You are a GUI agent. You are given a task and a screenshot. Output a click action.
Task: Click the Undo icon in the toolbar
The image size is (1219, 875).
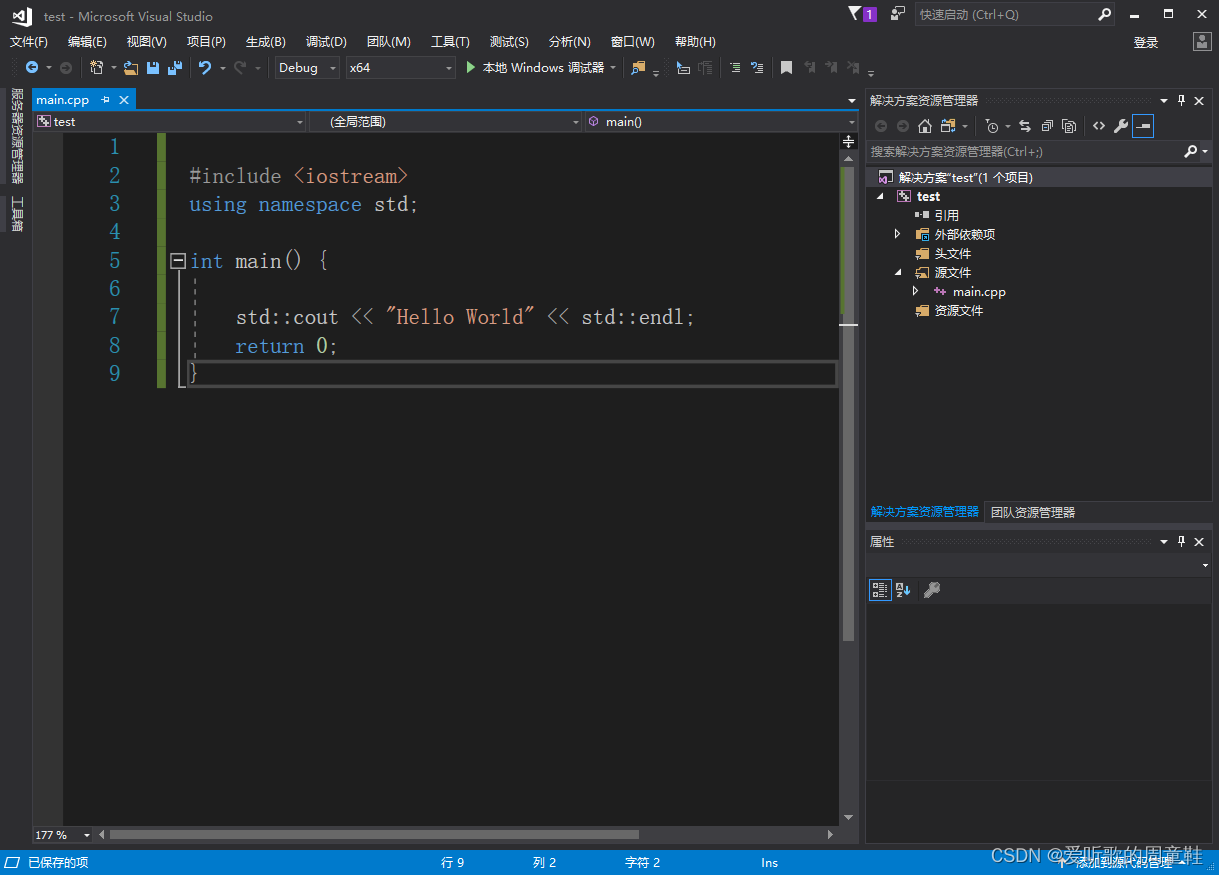tap(206, 68)
